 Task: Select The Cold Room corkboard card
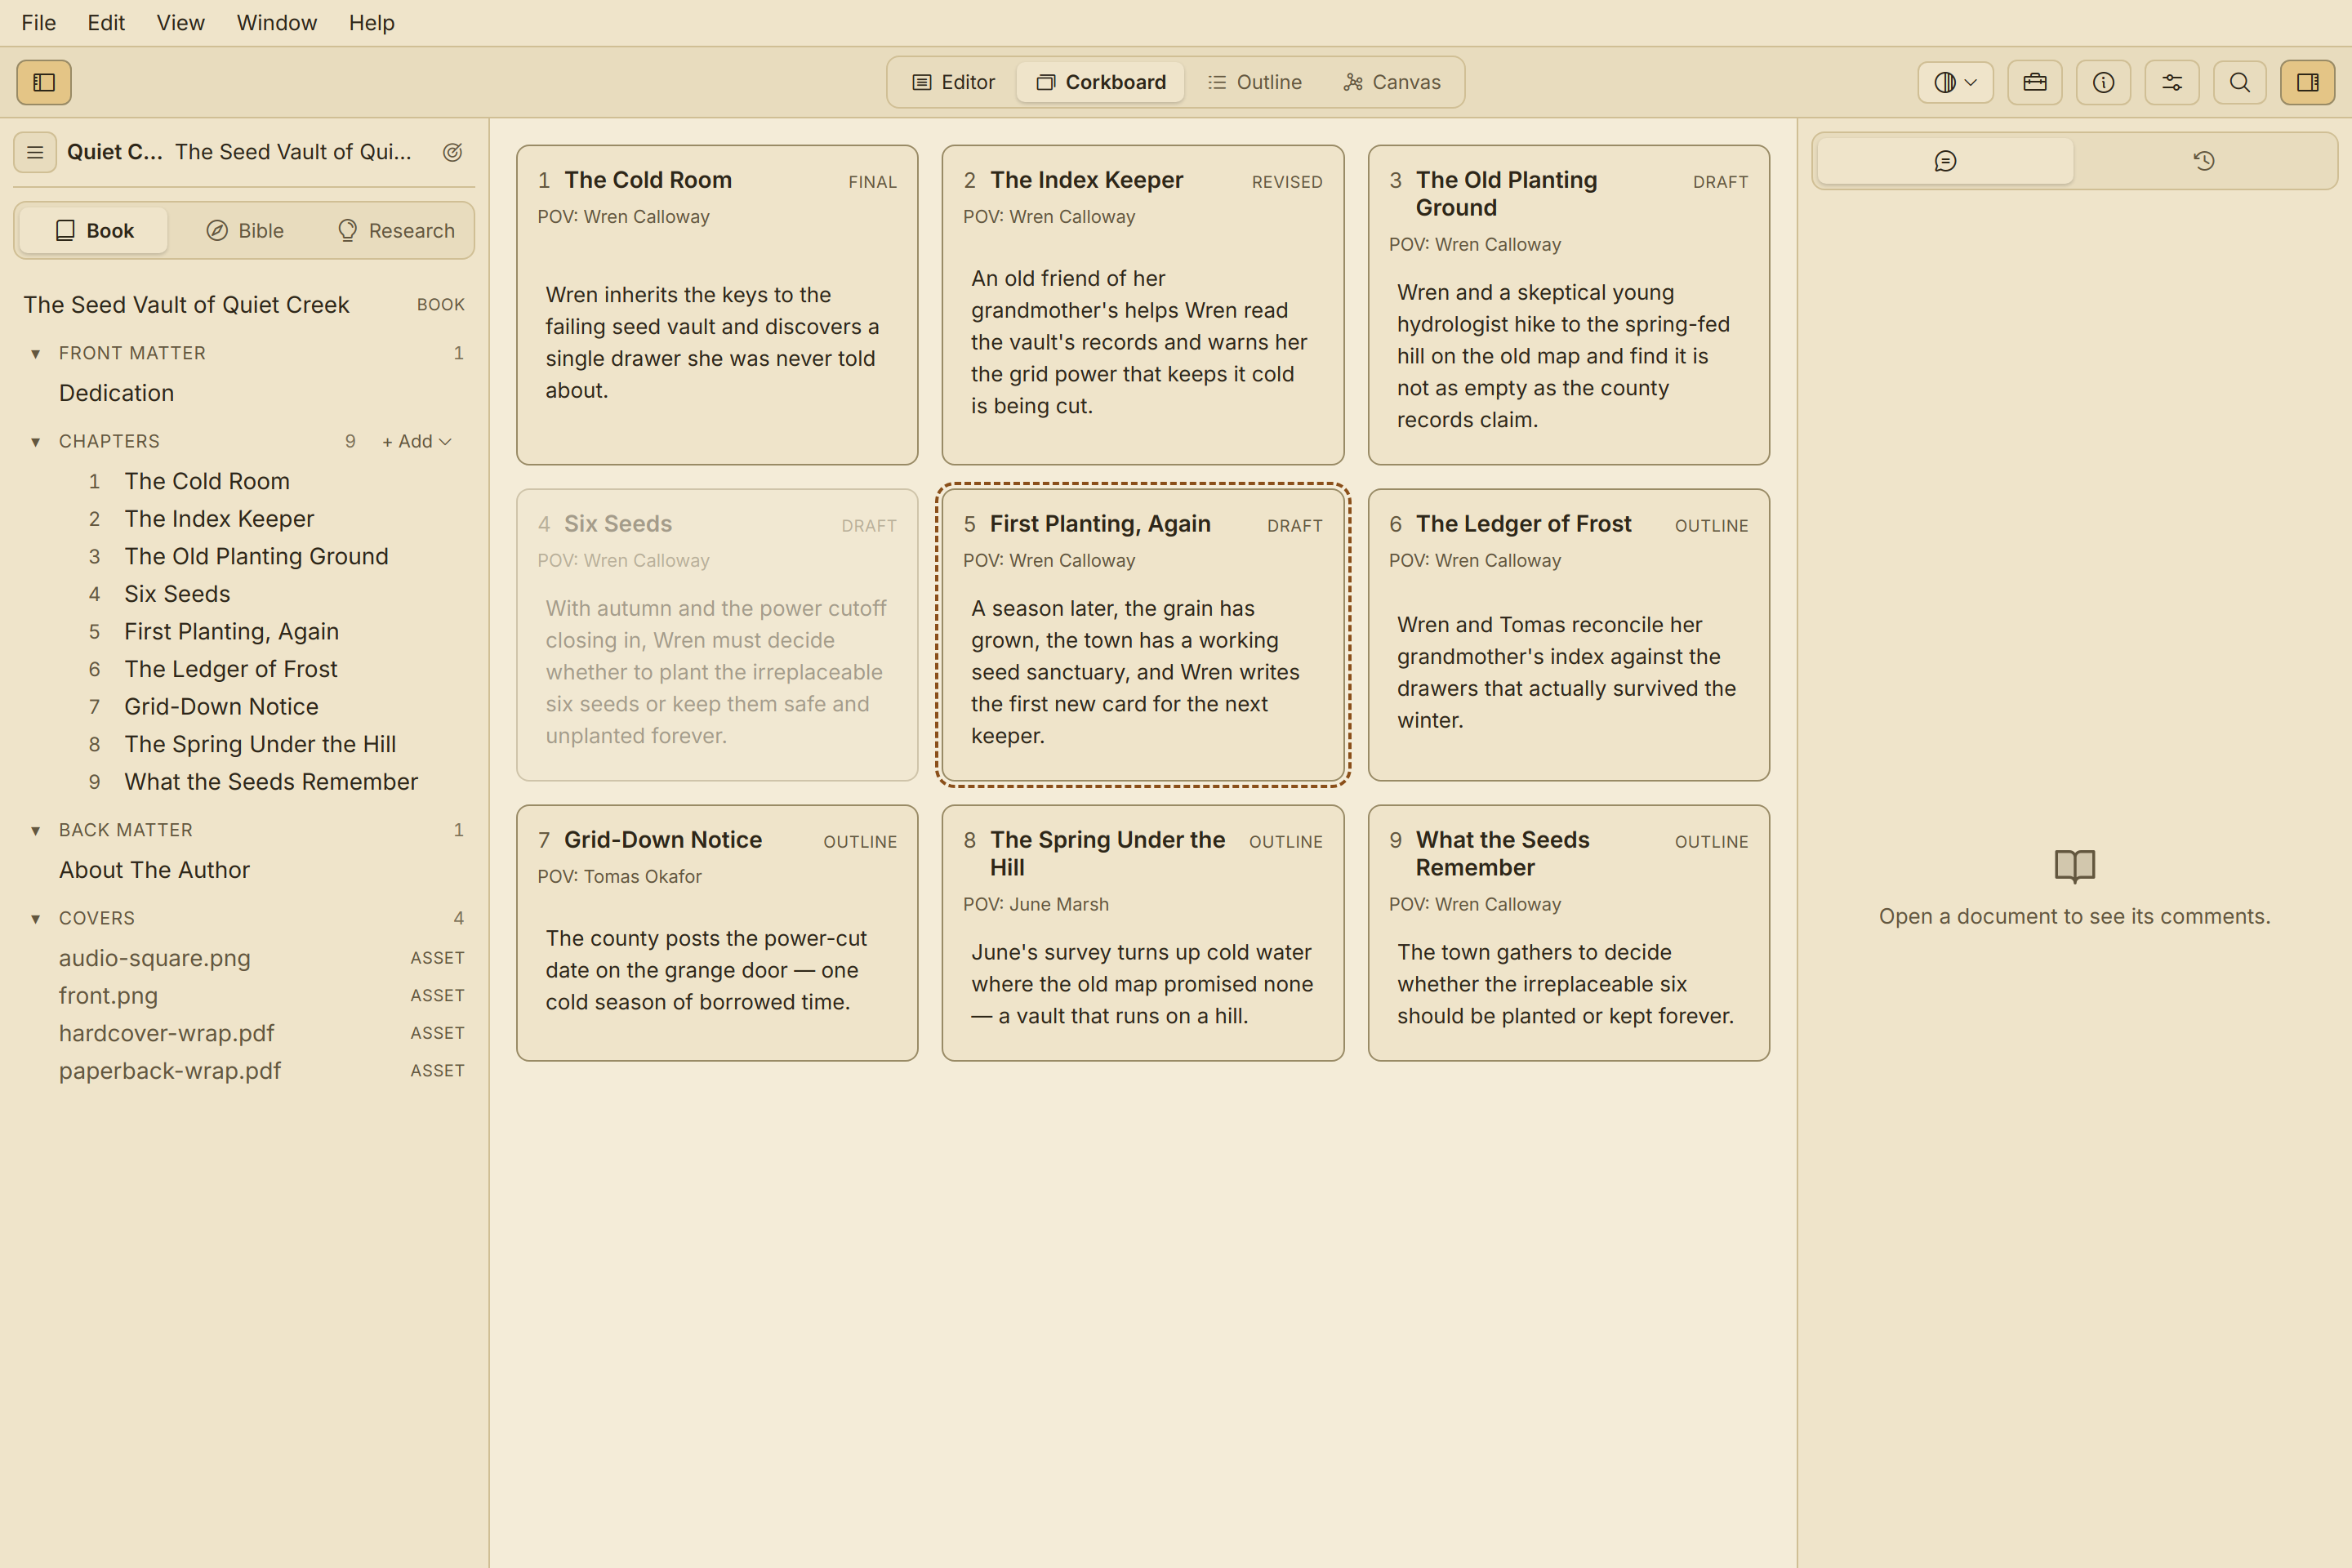click(x=717, y=305)
